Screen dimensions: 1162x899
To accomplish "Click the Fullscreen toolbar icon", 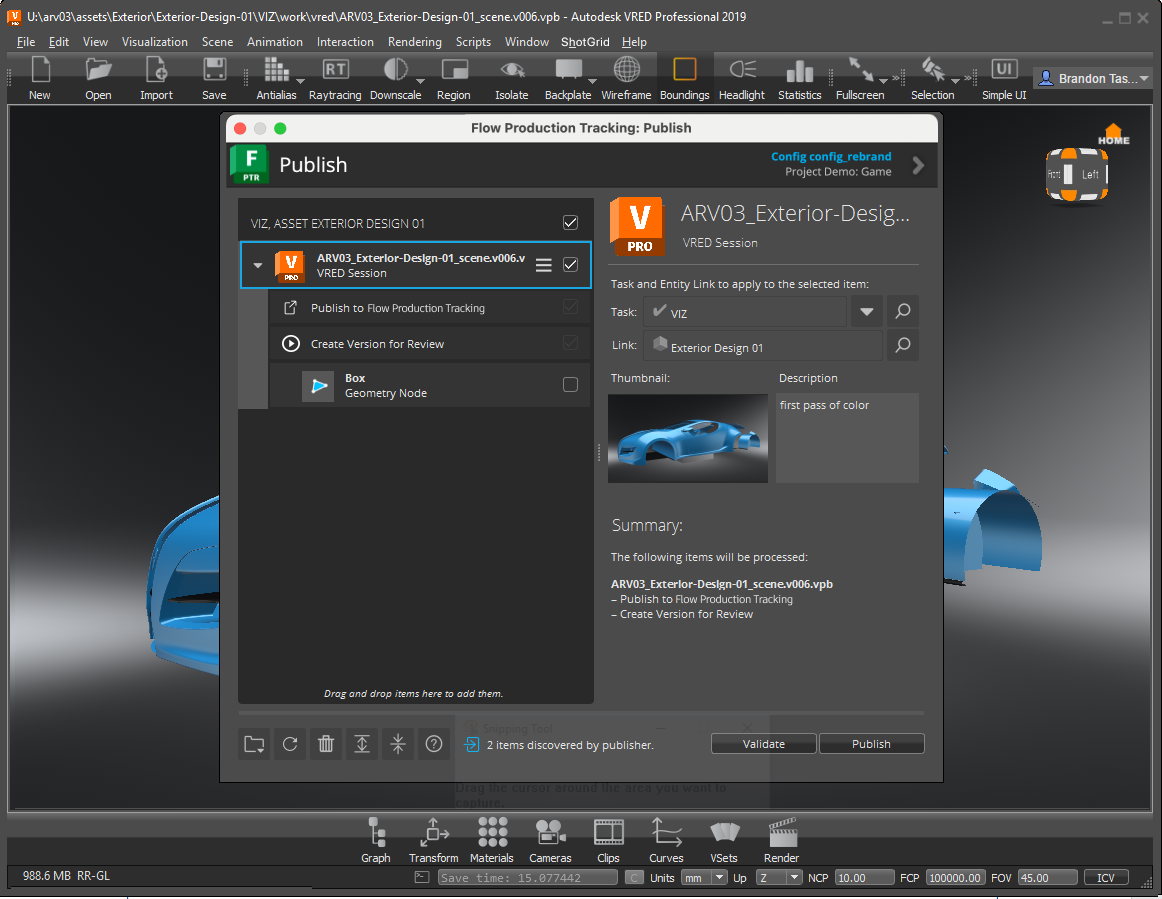I will [860, 78].
